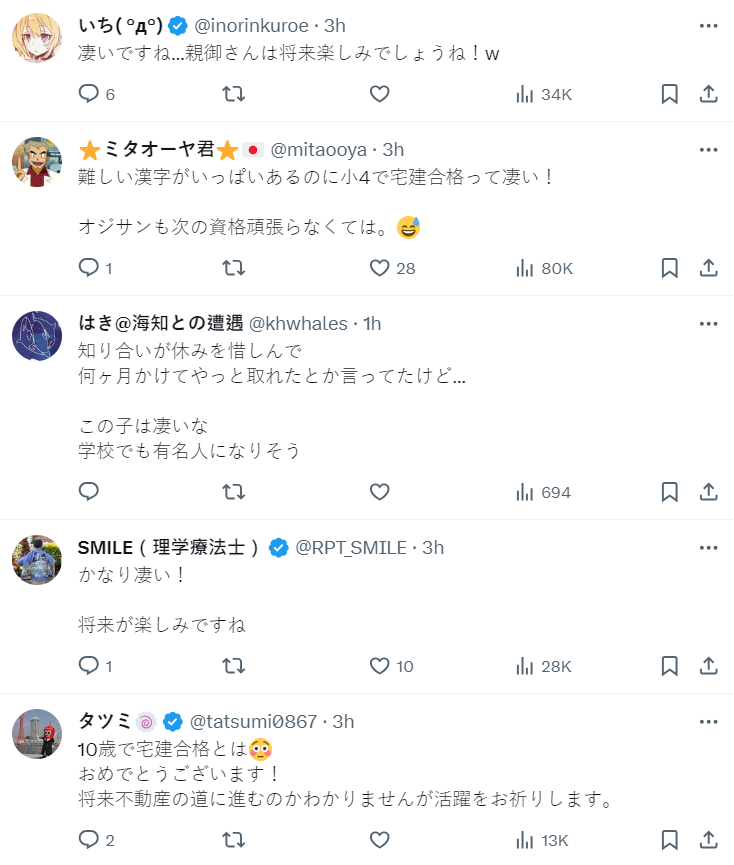Viewport: 734px width, 865px height.
Task: Reply to the @tatsumi0867 tweet
Action: [x=89, y=840]
